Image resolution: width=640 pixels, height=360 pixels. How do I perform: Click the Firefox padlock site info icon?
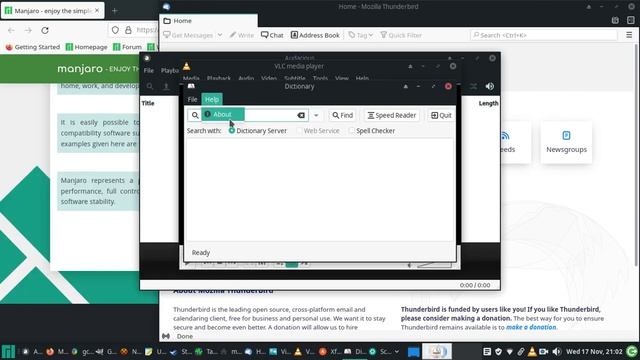tap(128, 30)
